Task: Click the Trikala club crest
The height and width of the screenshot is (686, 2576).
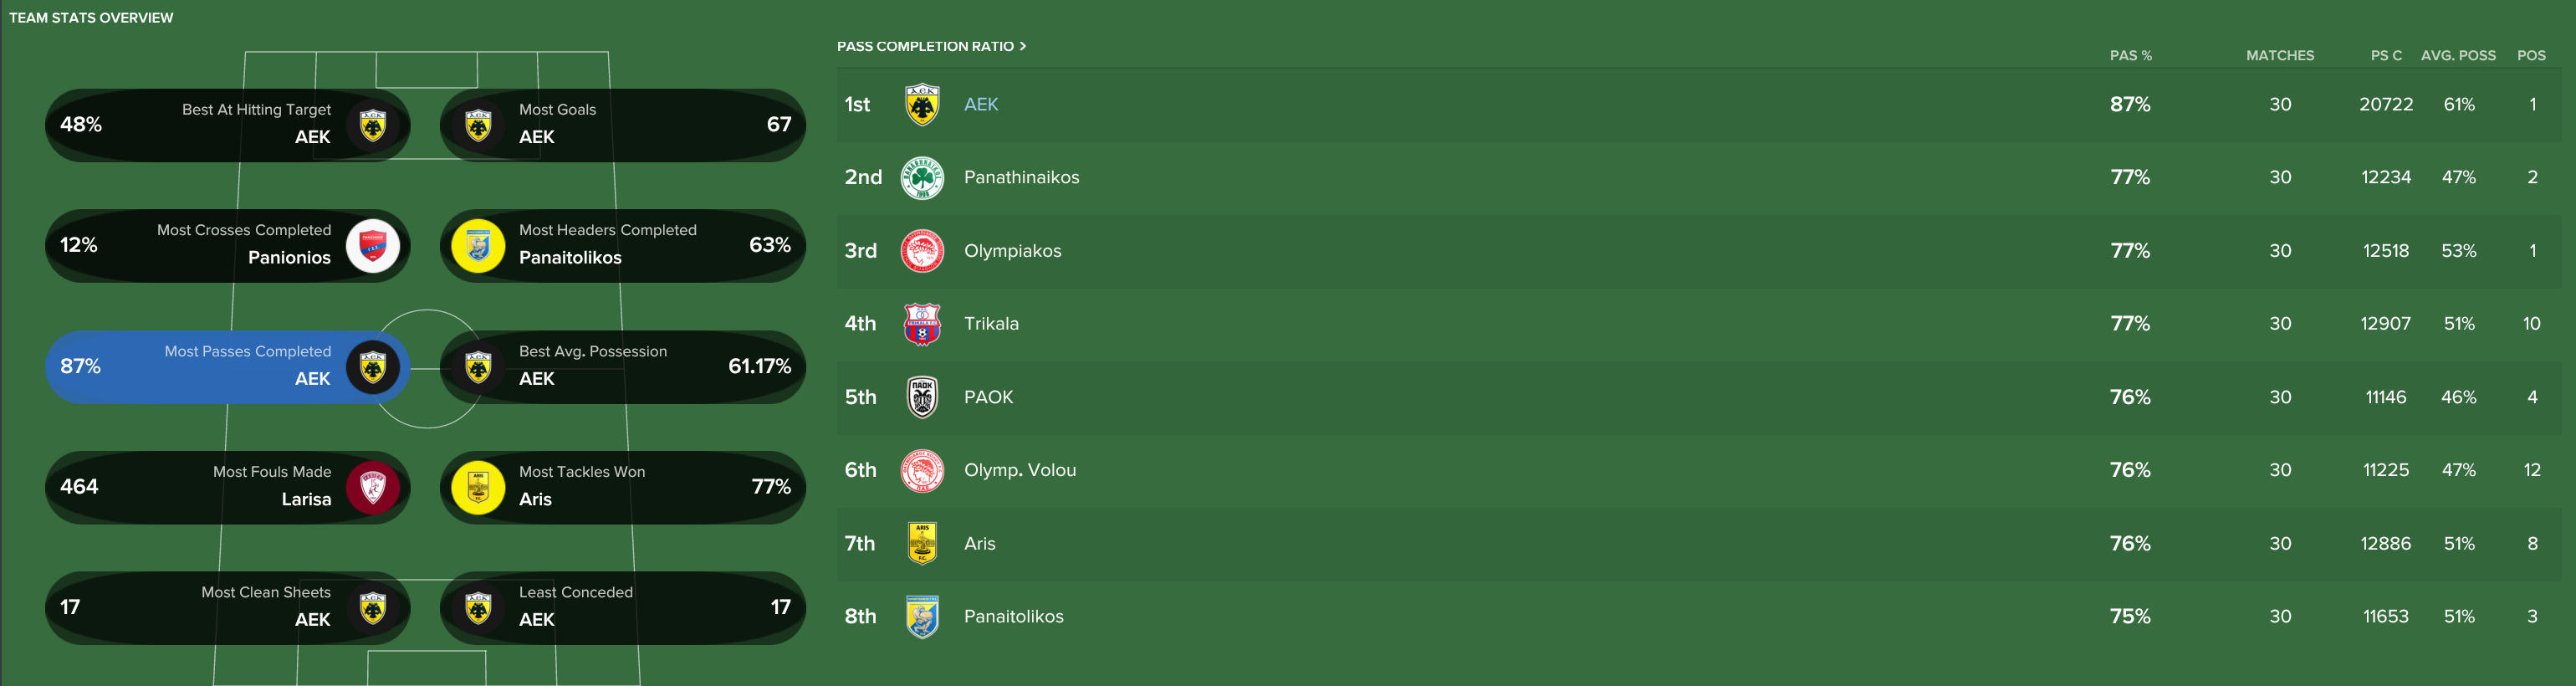Action: [x=921, y=324]
